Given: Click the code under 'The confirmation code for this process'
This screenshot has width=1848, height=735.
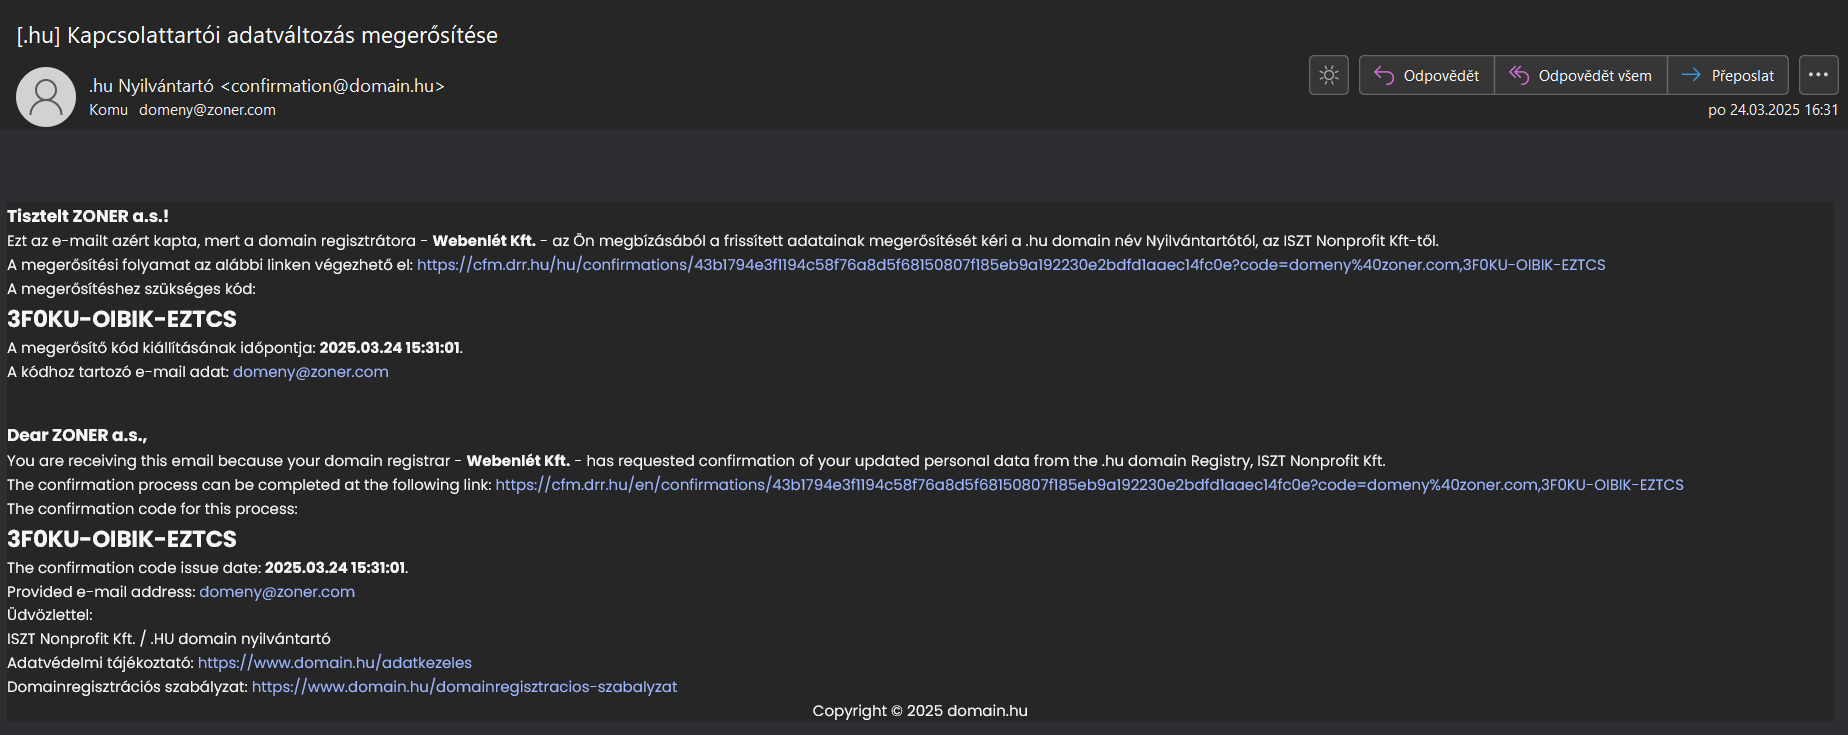Looking at the screenshot, I should [x=122, y=539].
